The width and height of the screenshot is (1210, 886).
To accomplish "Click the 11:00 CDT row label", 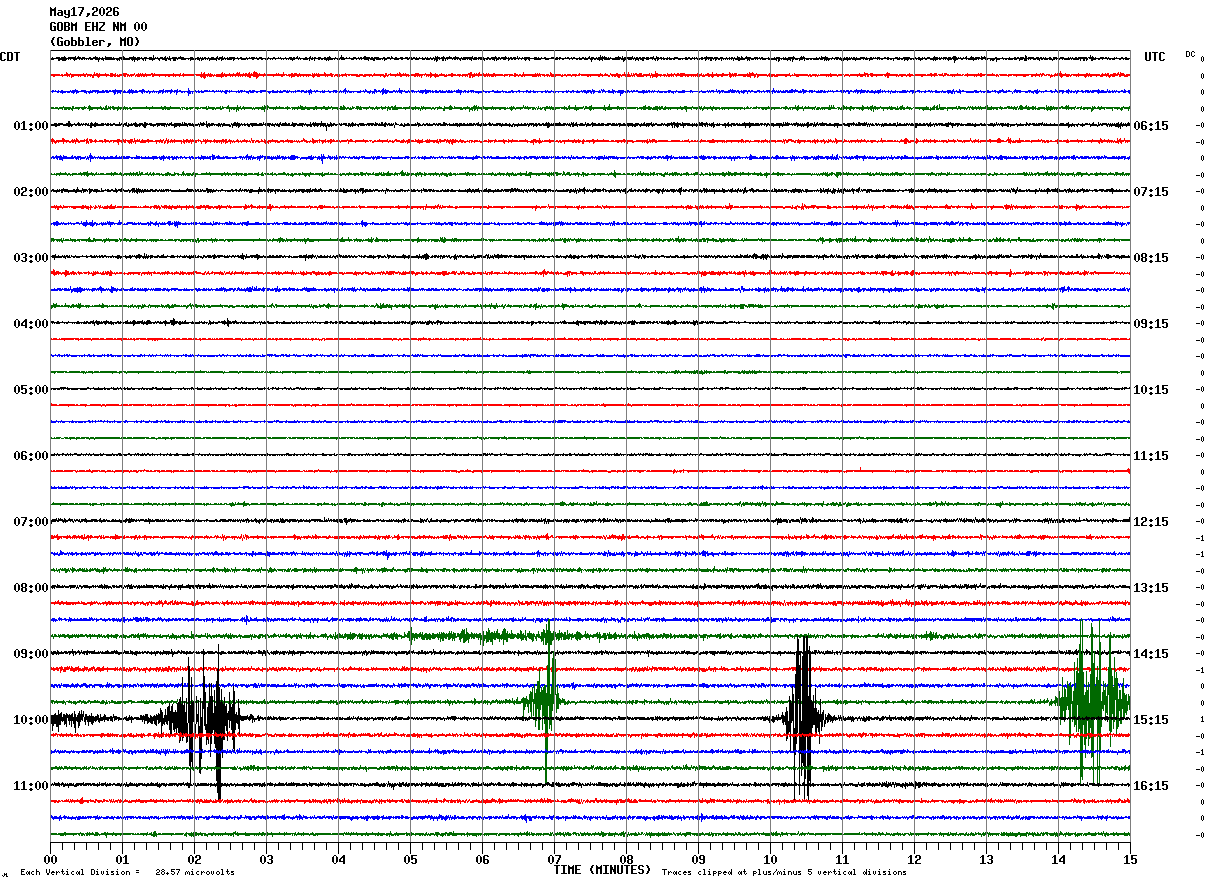I will [x=31, y=786].
